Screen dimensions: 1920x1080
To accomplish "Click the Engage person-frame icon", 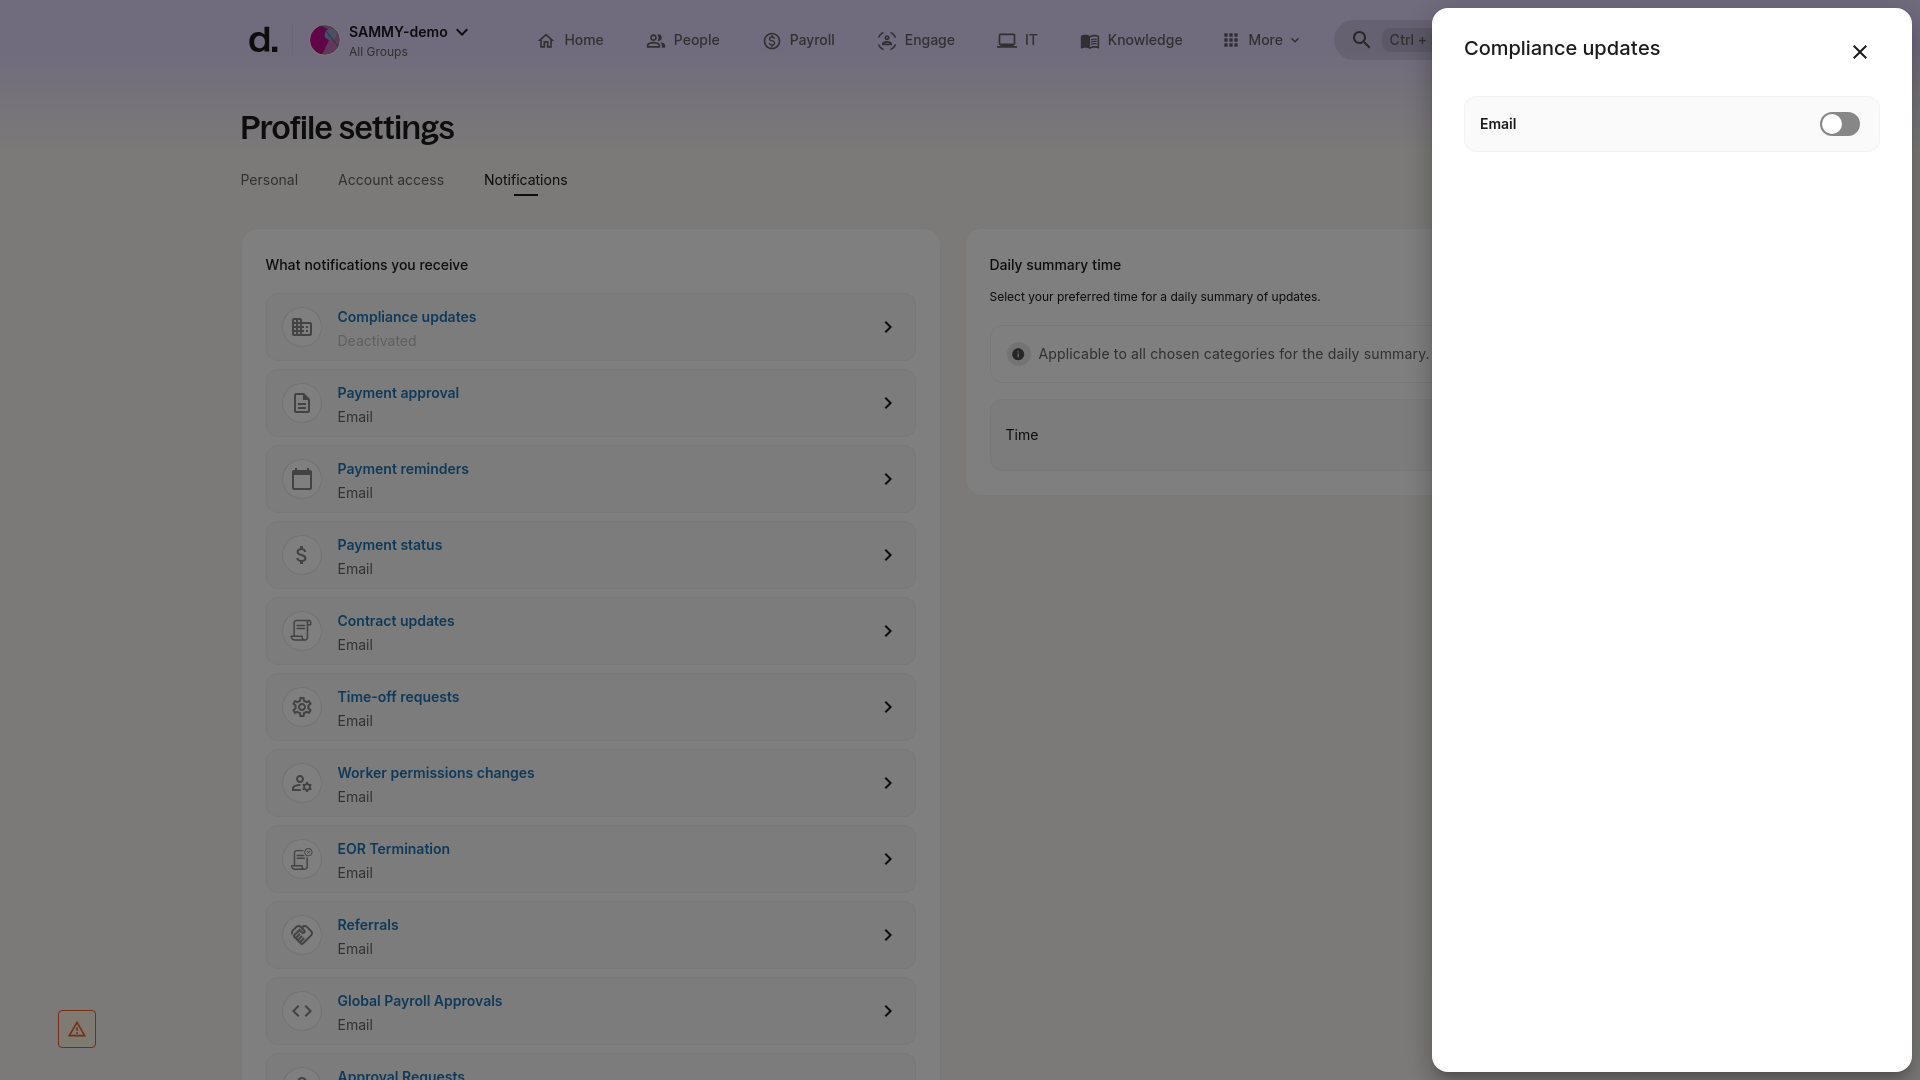I will (x=886, y=41).
